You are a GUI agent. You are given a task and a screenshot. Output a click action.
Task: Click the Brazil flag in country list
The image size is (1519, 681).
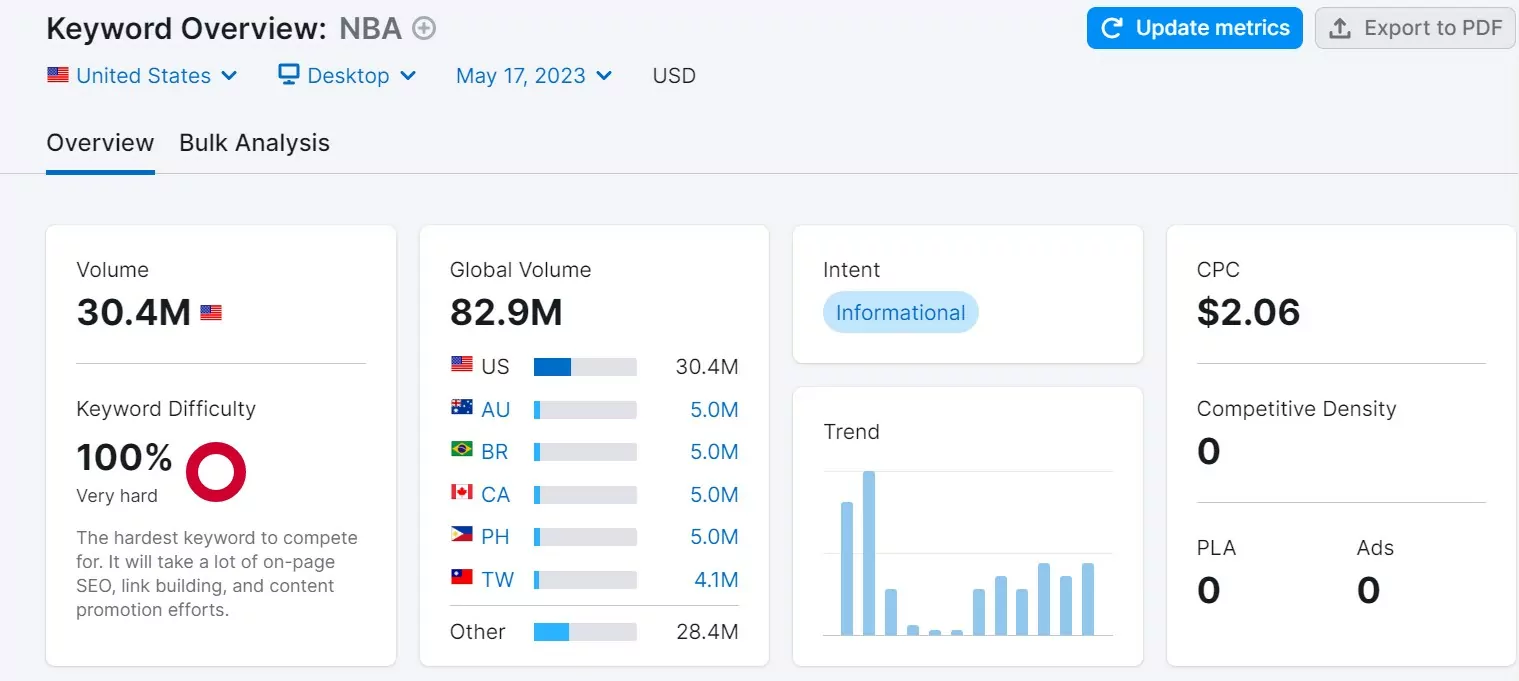click(x=461, y=451)
